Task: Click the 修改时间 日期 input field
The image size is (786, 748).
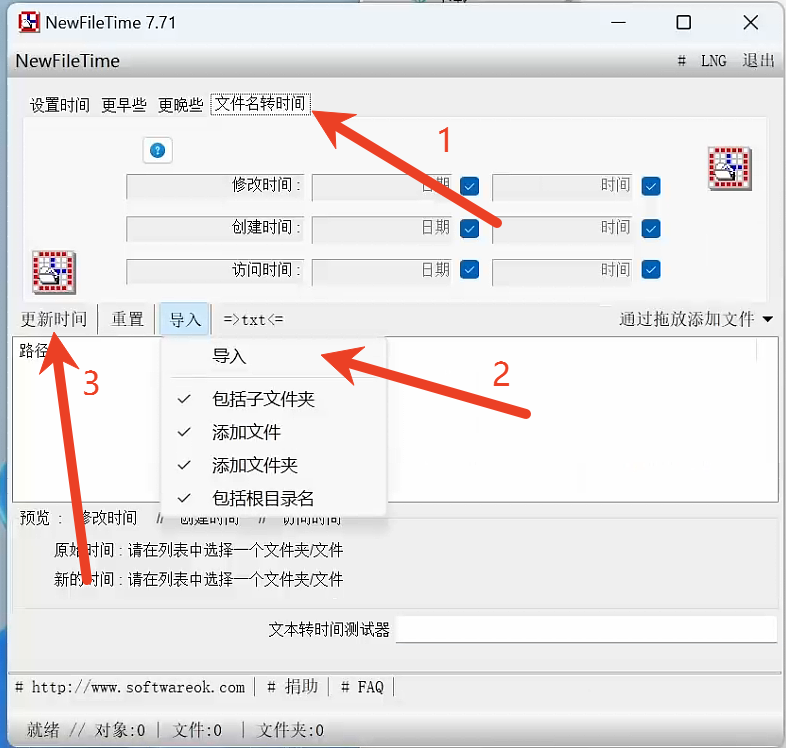Action: [x=382, y=187]
